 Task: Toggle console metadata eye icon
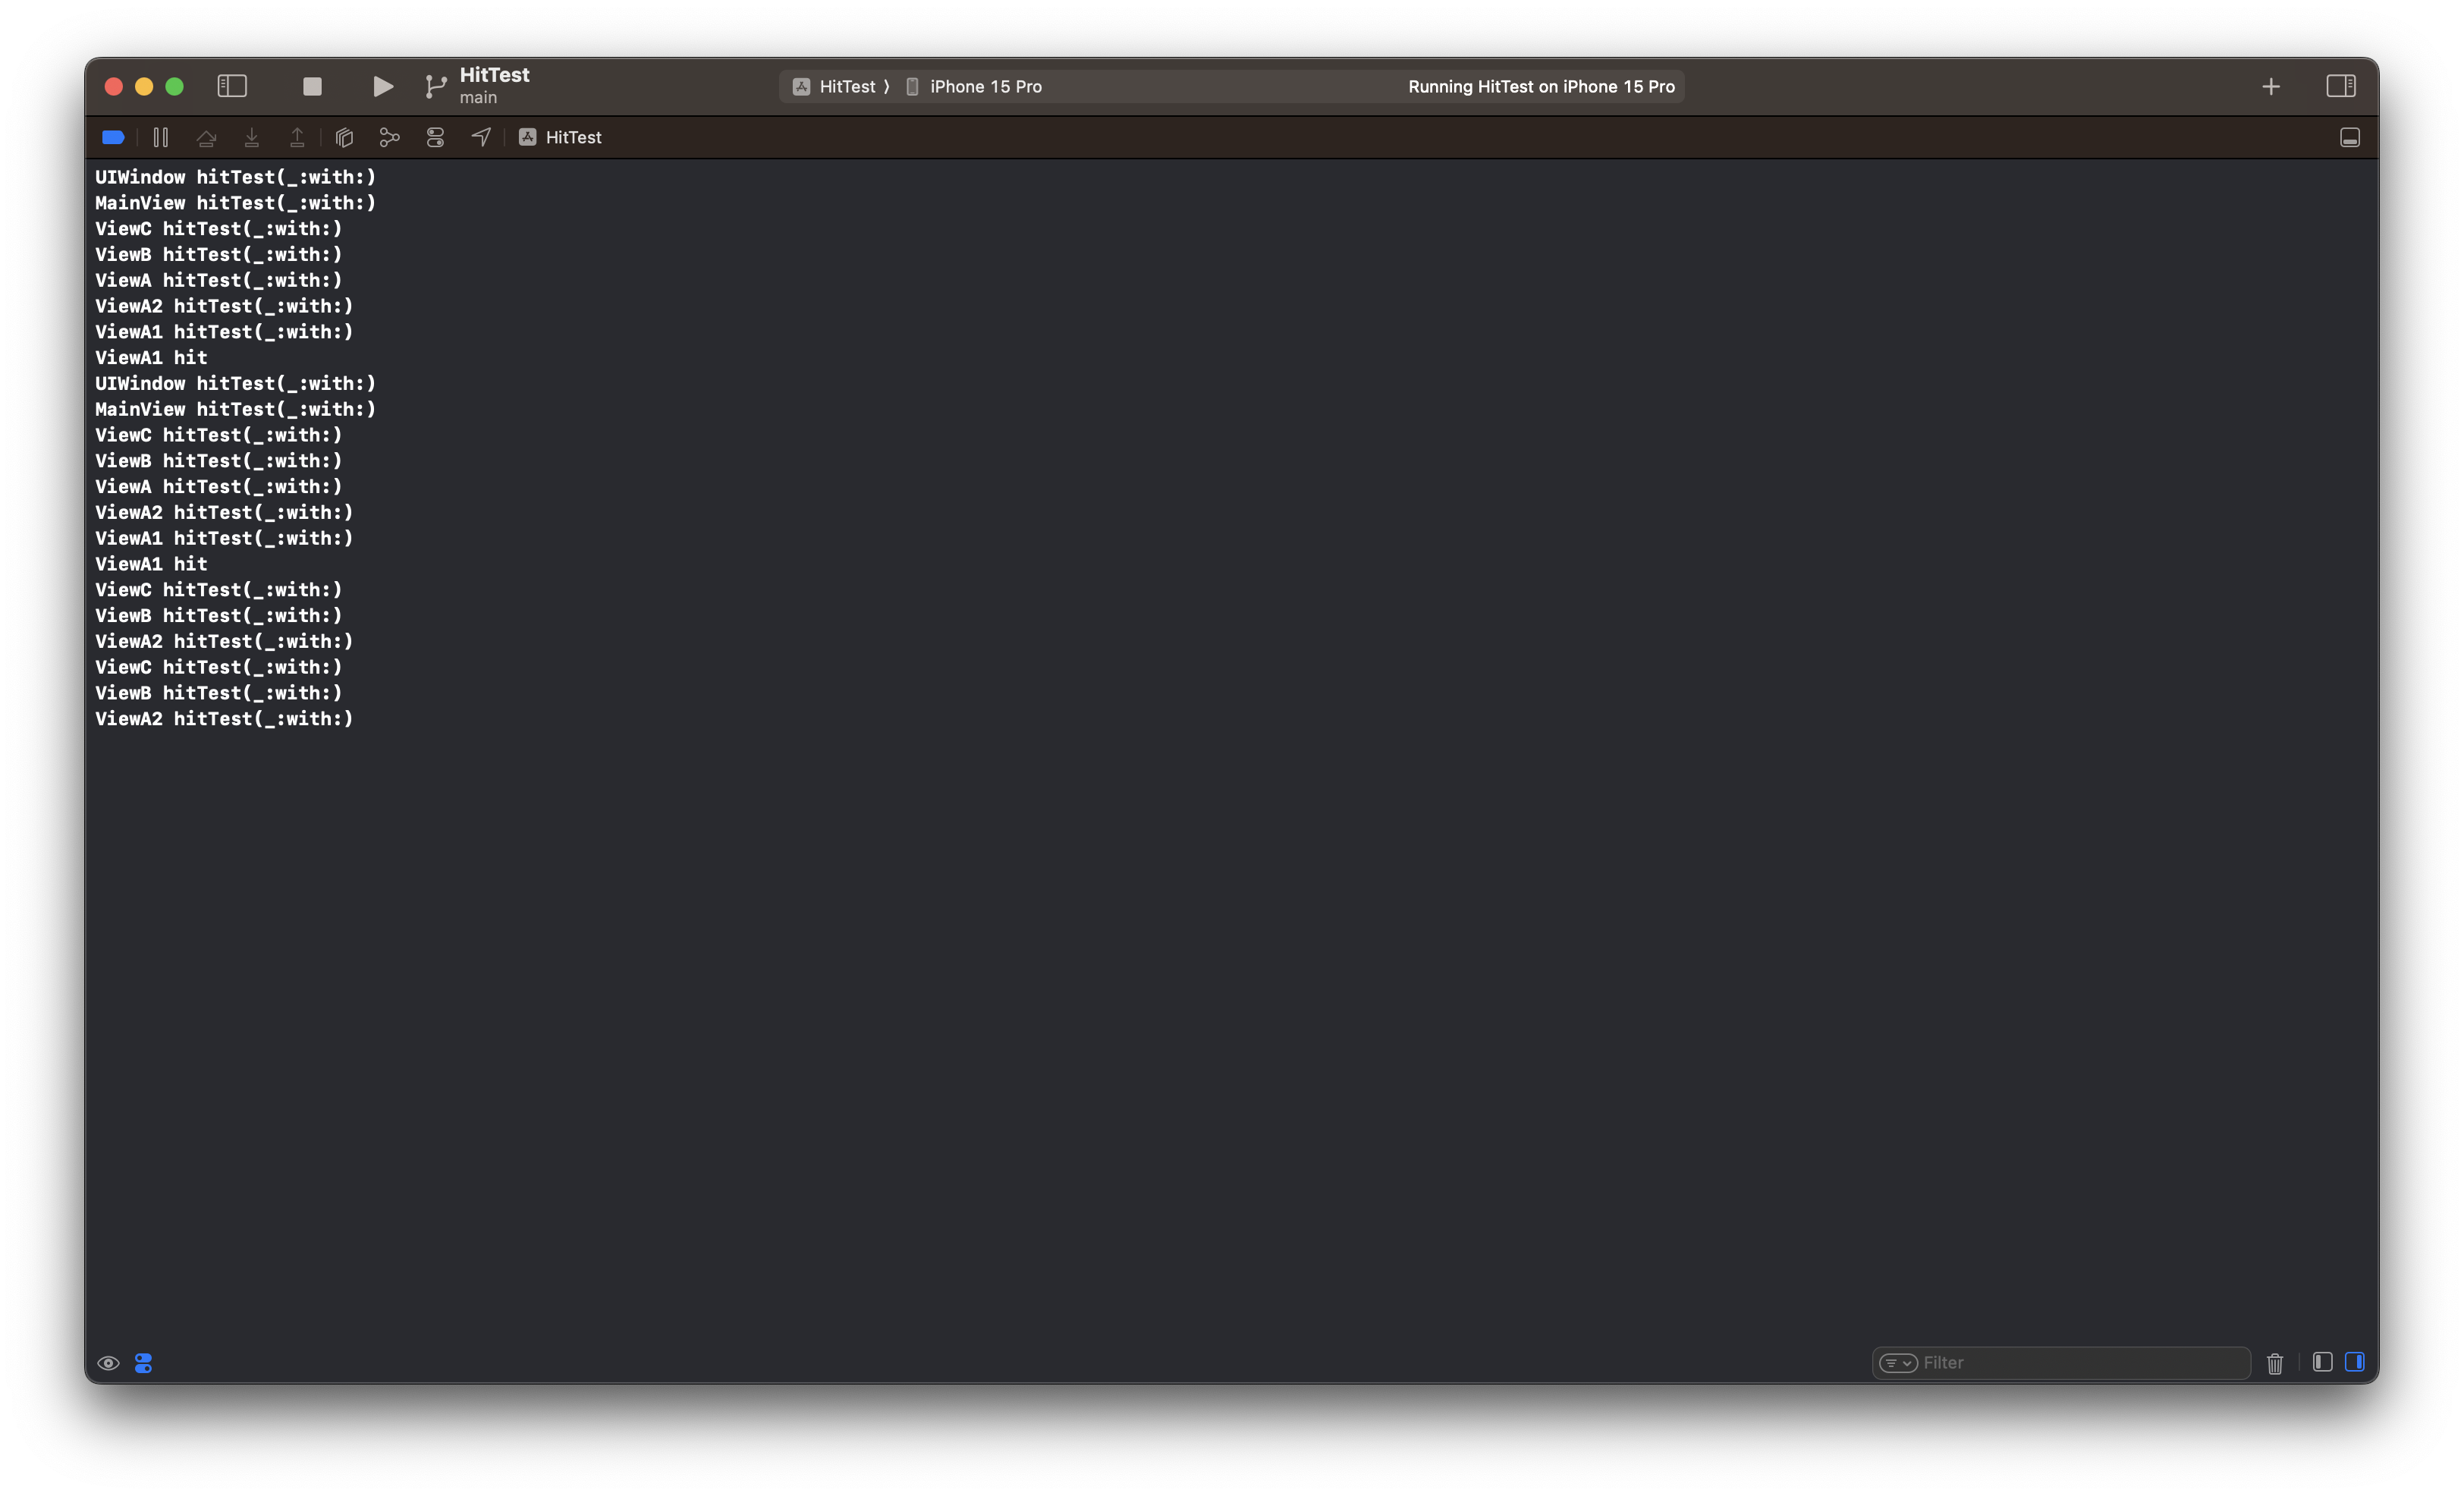[108, 1363]
